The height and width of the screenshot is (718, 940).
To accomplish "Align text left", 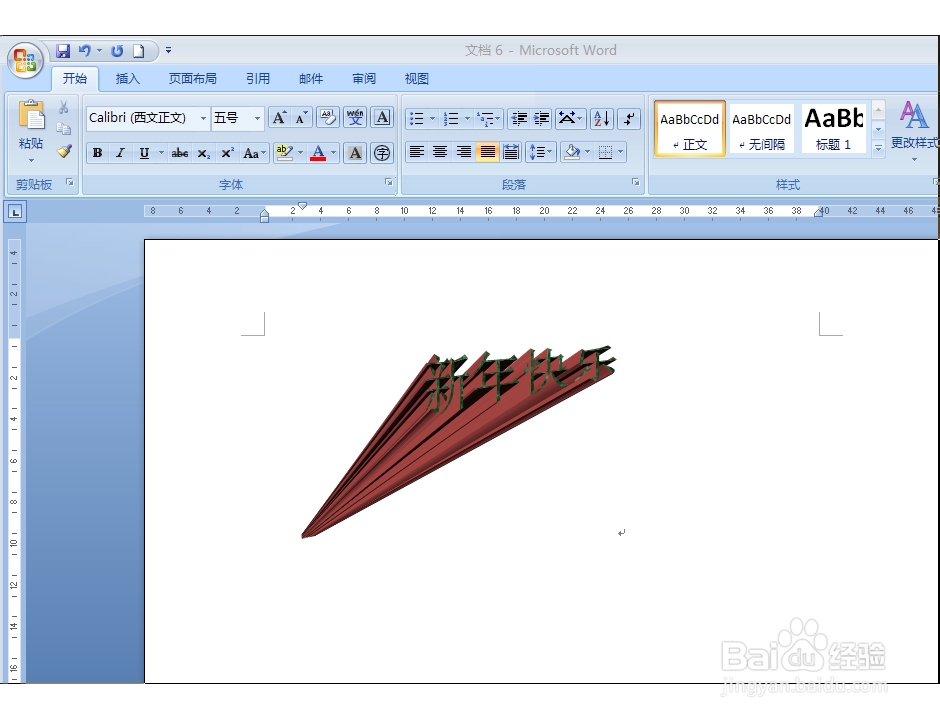I will (x=417, y=152).
